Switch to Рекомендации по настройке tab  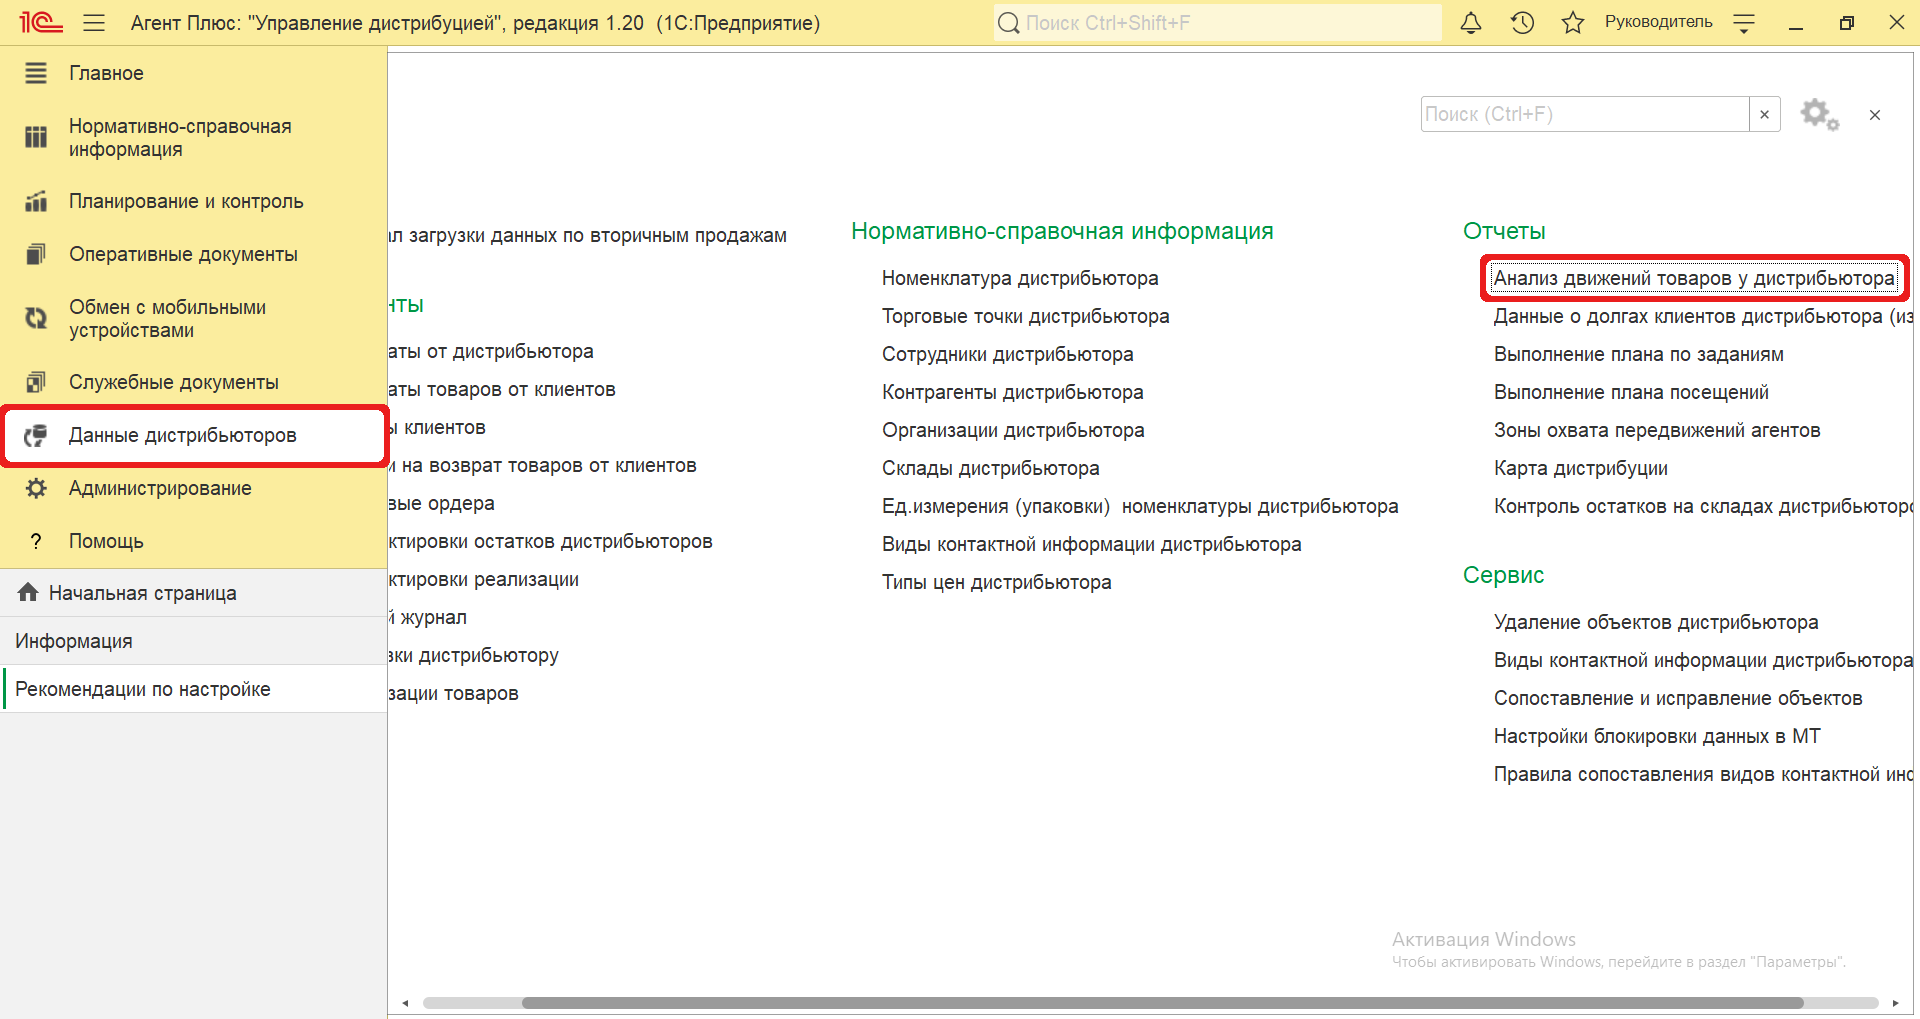(194, 689)
